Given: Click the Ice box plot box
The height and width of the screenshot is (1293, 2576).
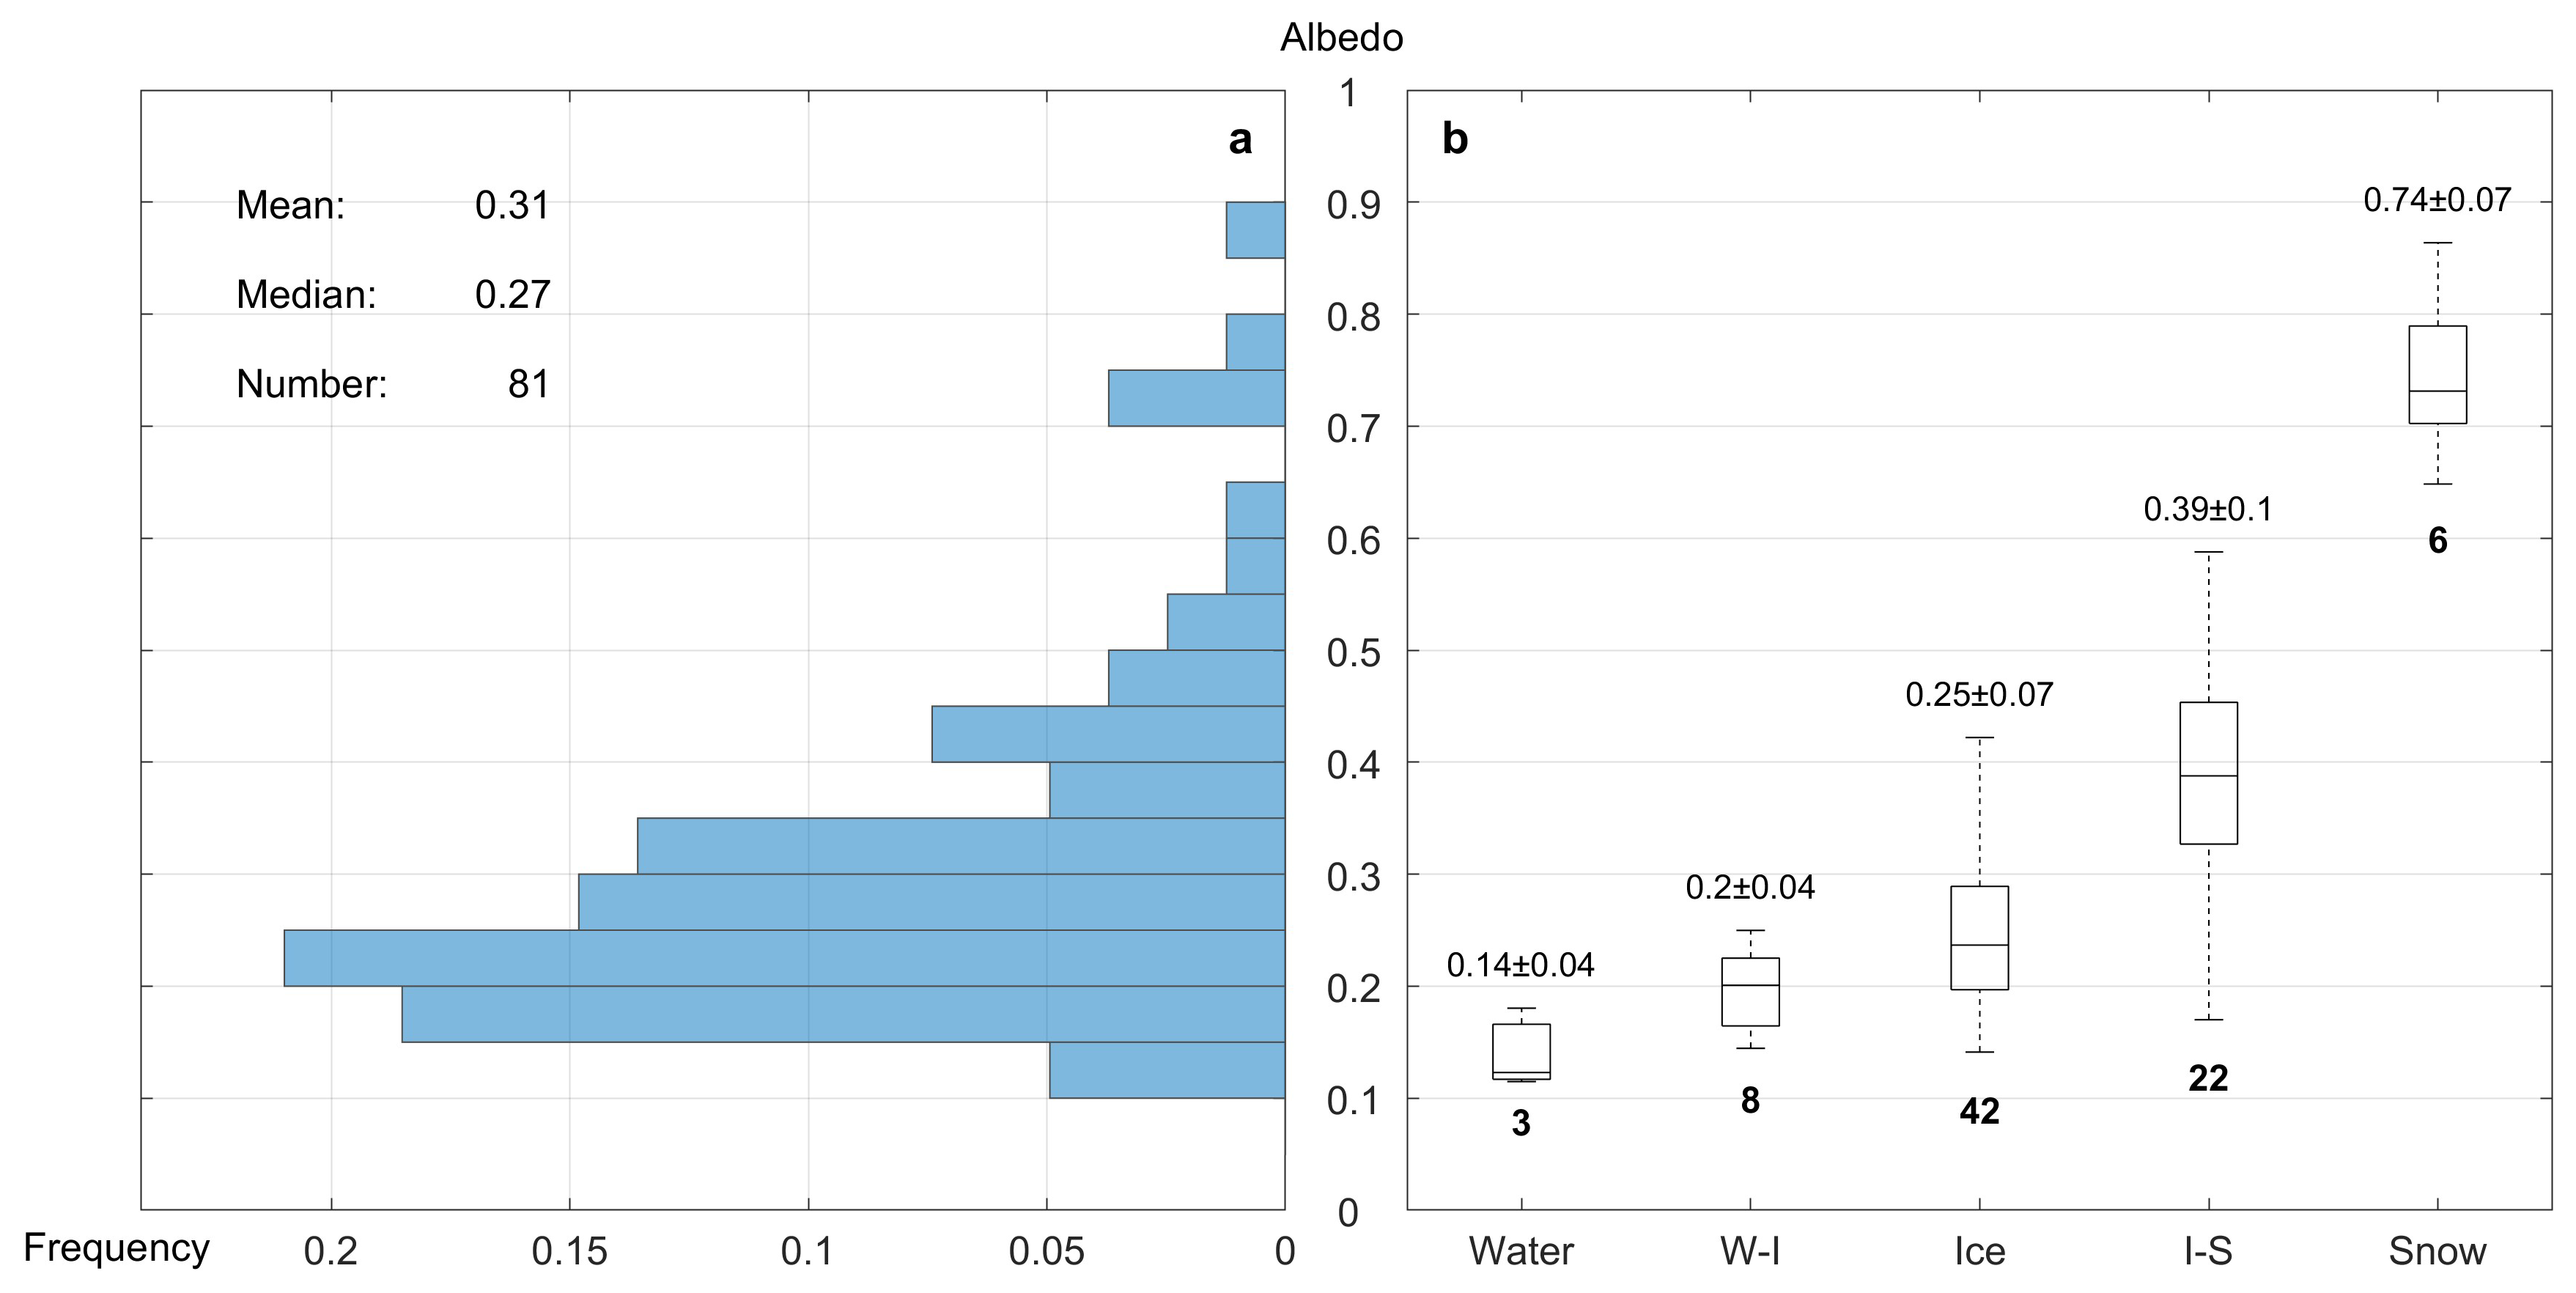Looking at the screenshot, I should [x=1979, y=937].
